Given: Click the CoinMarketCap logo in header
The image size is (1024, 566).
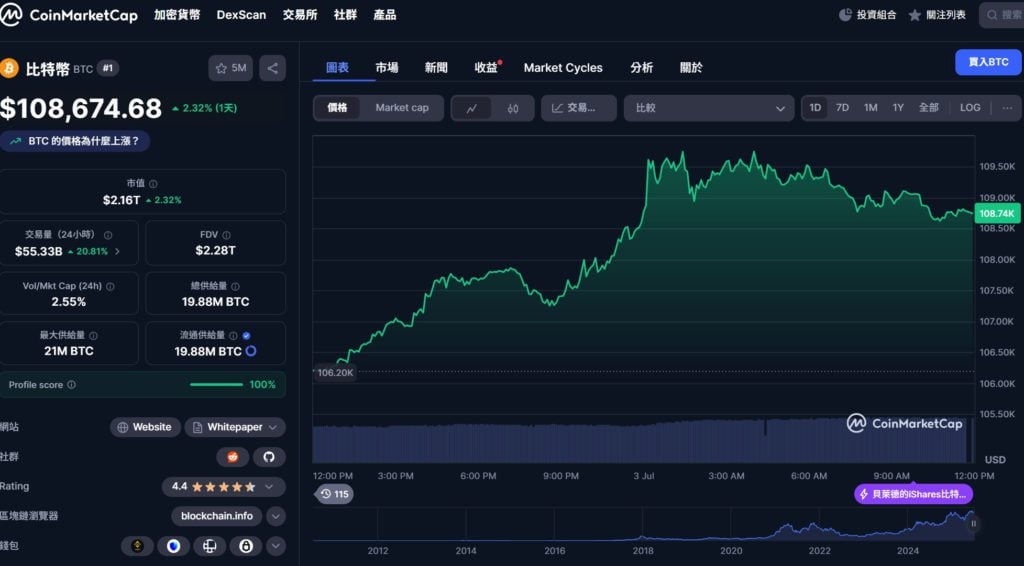Looking at the screenshot, I should pos(69,15).
